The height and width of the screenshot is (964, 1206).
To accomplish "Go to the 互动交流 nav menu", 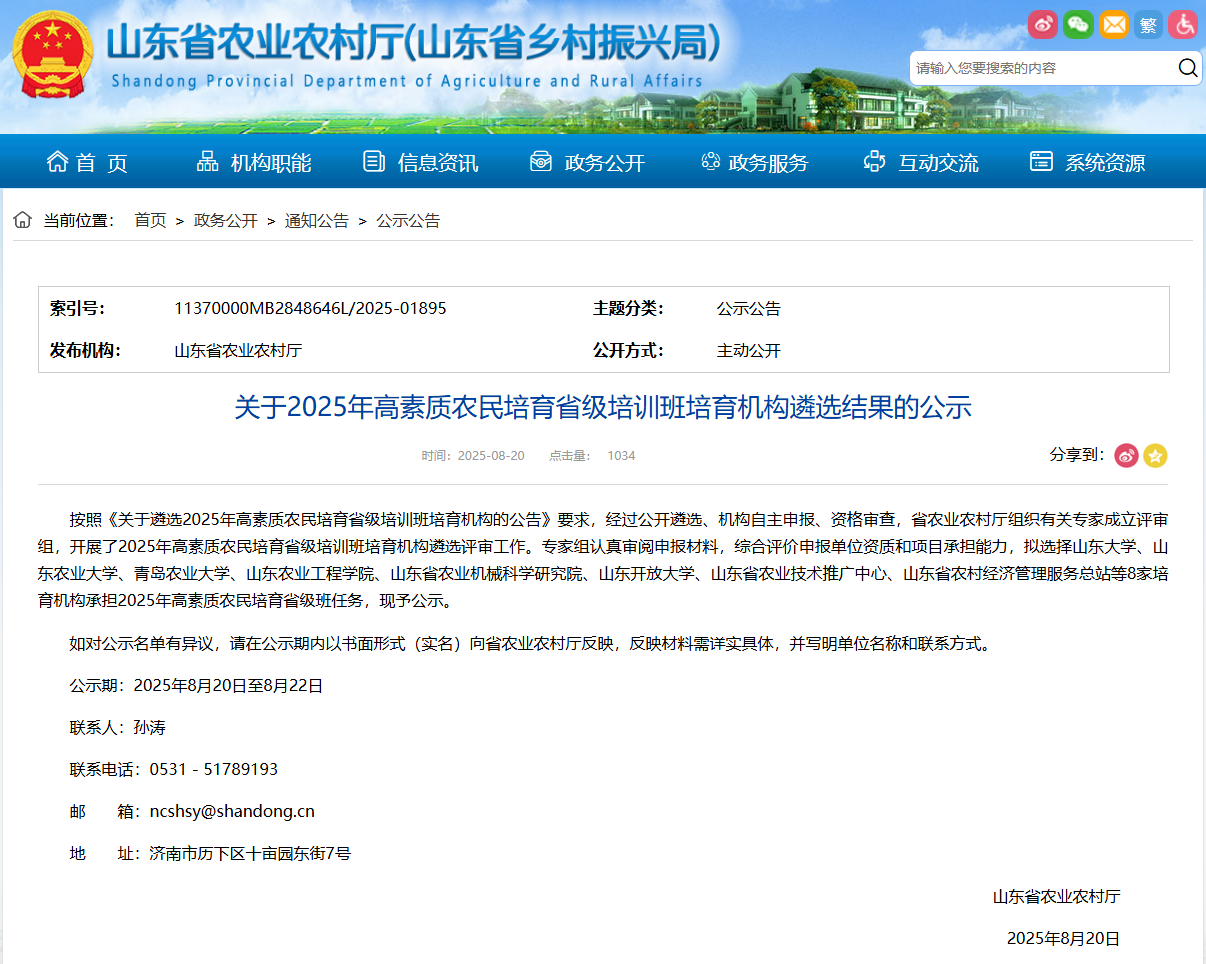I will click(938, 163).
